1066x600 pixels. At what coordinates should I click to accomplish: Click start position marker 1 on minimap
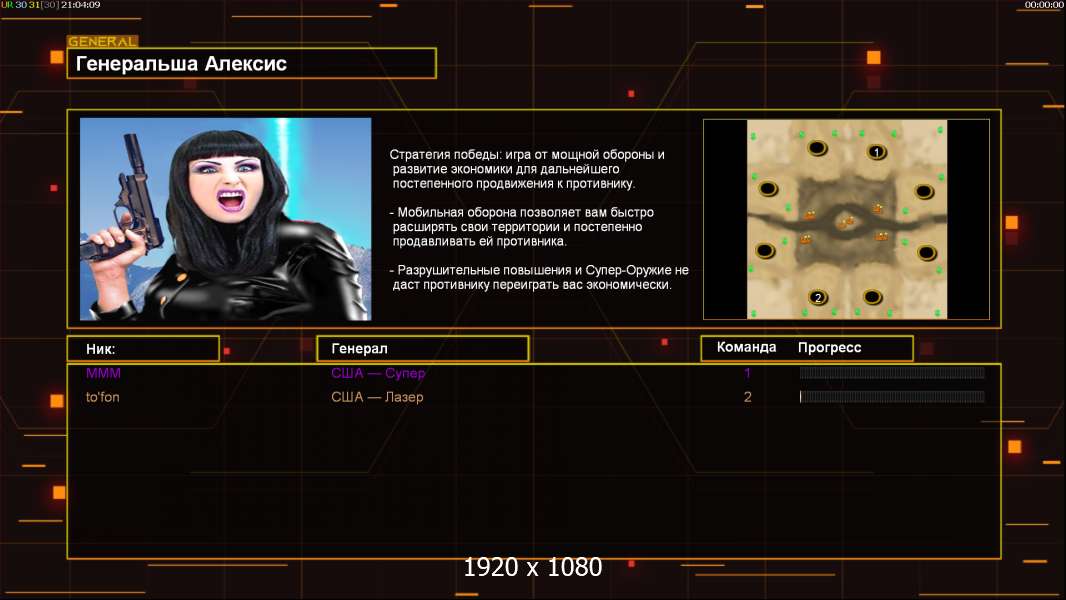point(877,152)
